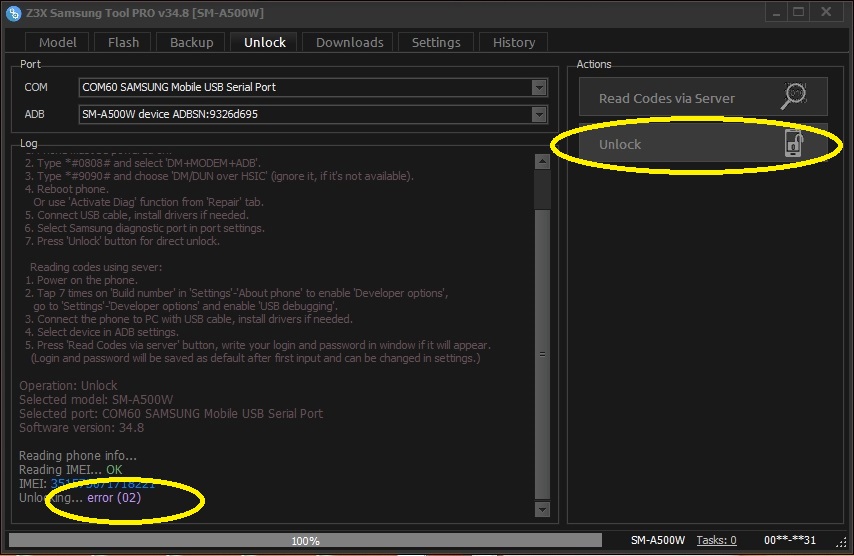Click the Z3X app icon in title bar
The height and width of the screenshot is (556, 854).
click(x=14, y=13)
